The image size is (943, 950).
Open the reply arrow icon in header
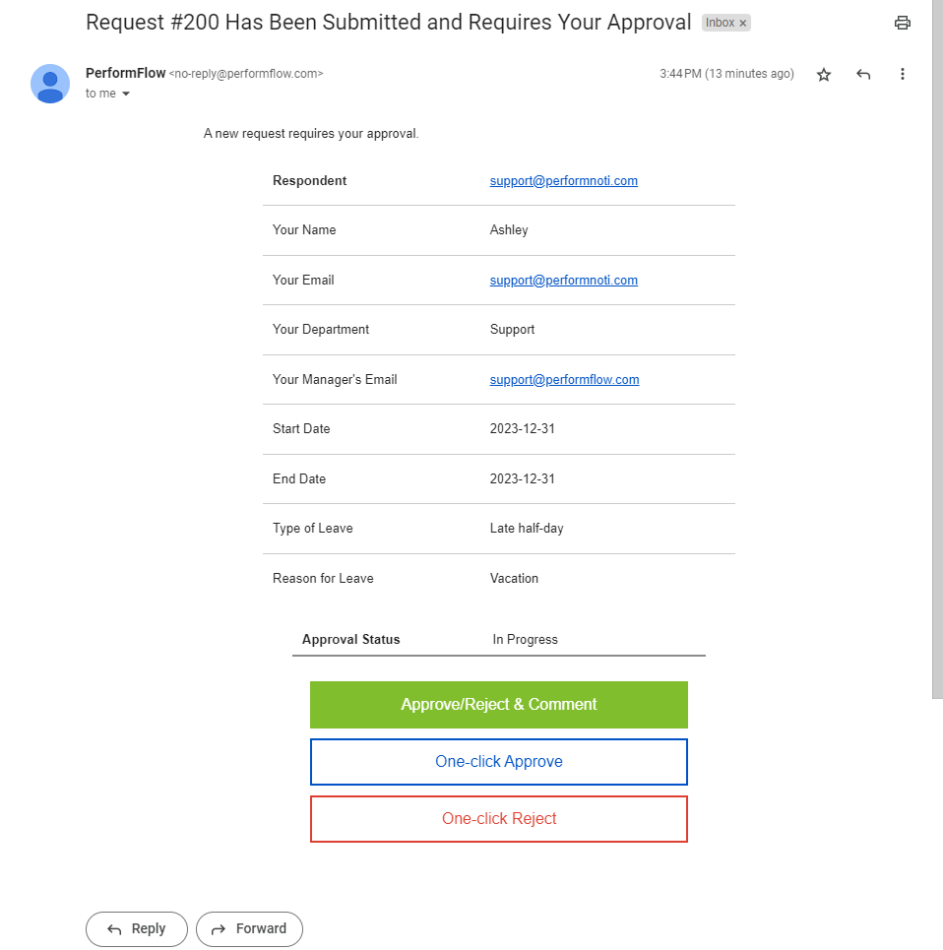[862, 73]
